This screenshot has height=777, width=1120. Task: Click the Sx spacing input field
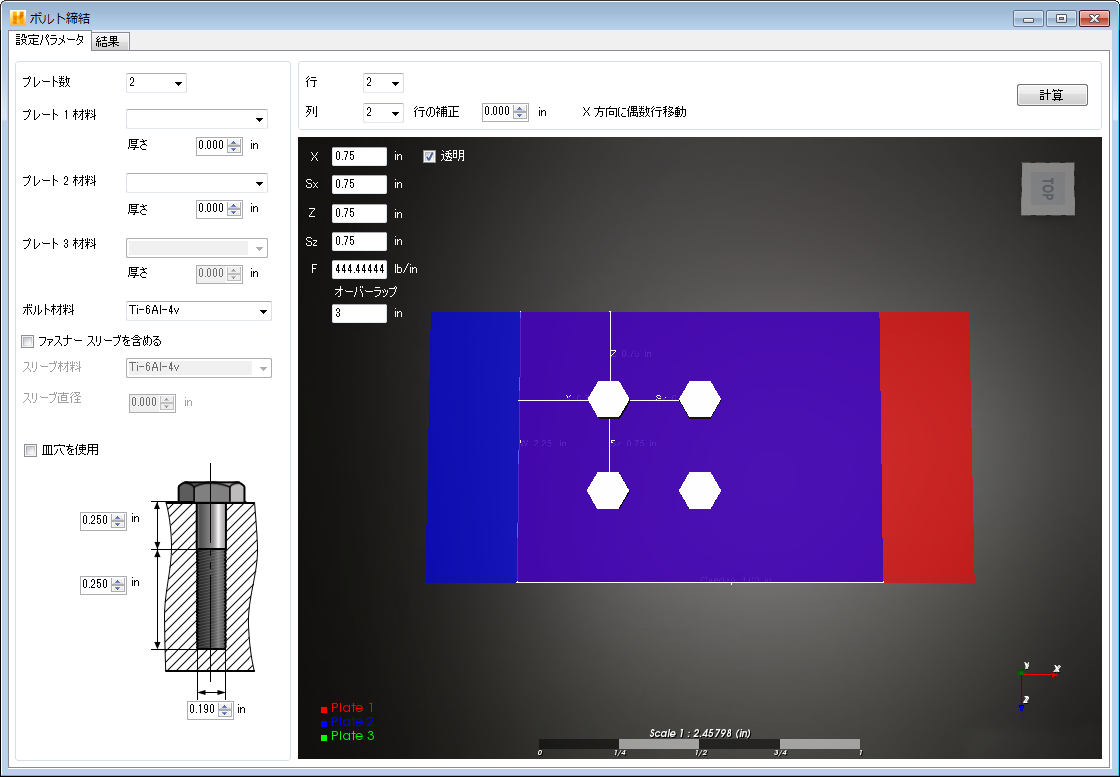click(x=359, y=184)
